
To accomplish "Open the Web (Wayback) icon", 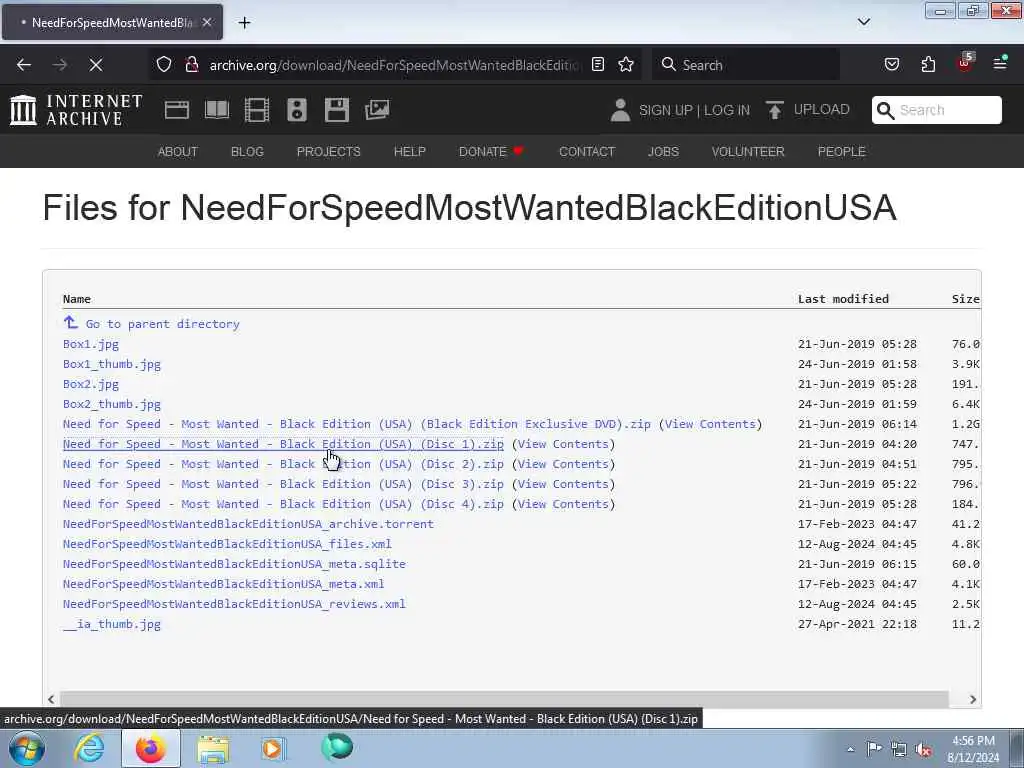I will pos(176,110).
